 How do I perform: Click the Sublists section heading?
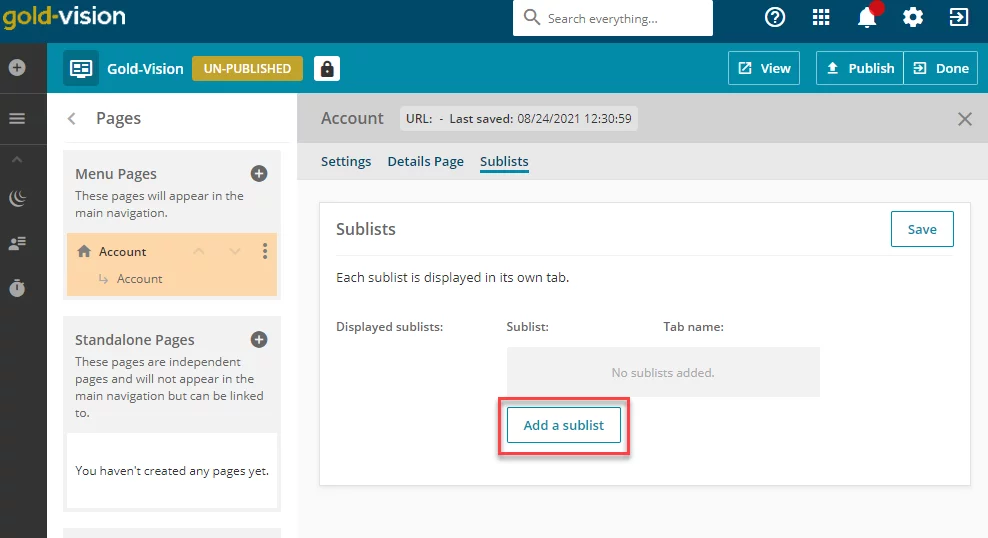(x=365, y=229)
